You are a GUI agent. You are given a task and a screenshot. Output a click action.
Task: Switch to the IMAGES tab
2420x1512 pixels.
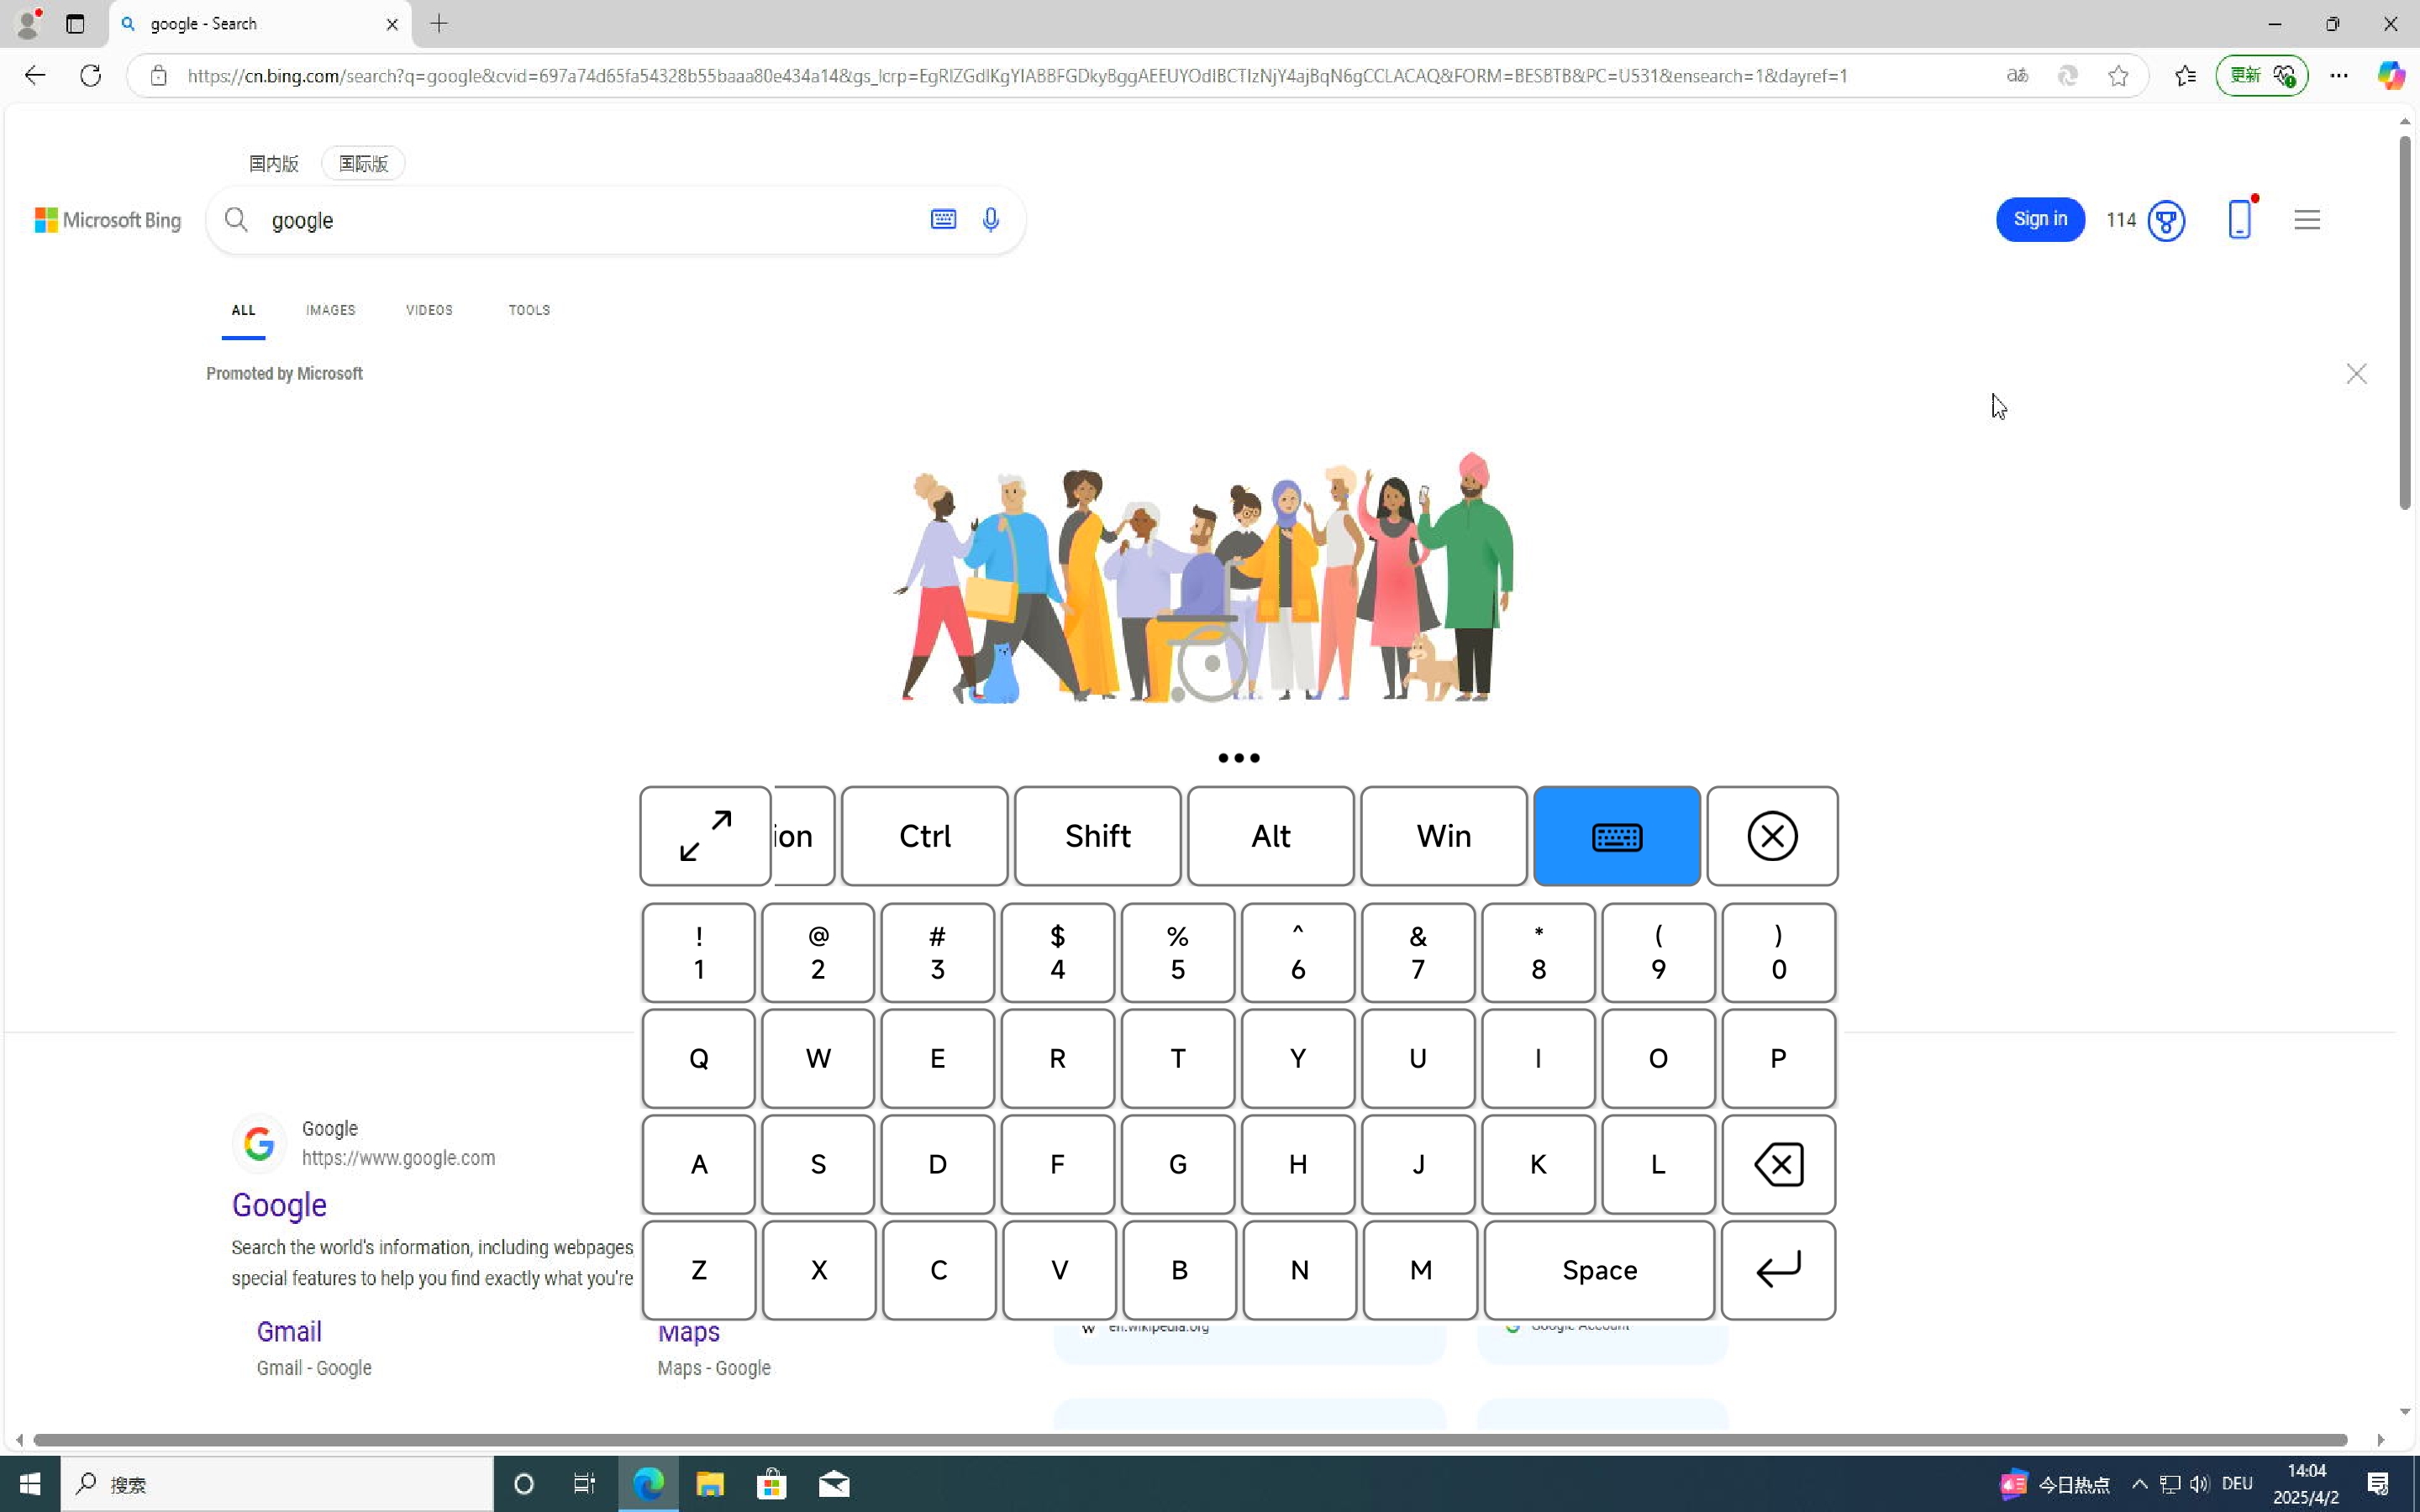tap(330, 310)
